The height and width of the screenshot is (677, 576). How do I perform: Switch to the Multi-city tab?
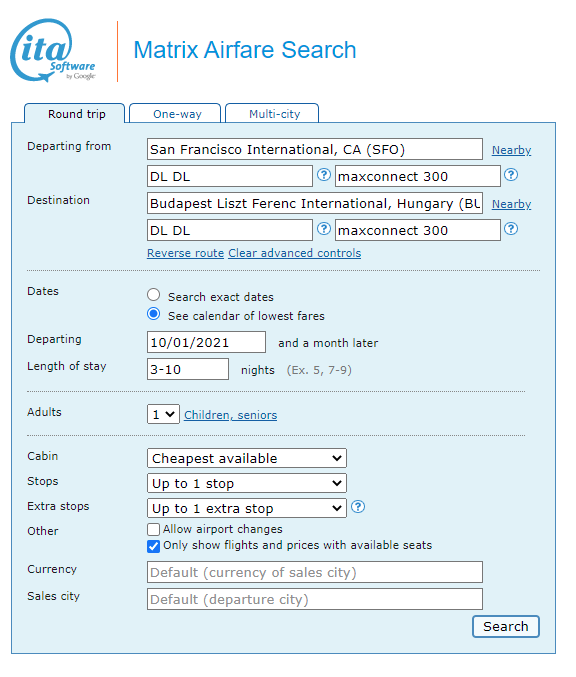click(x=272, y=114)
